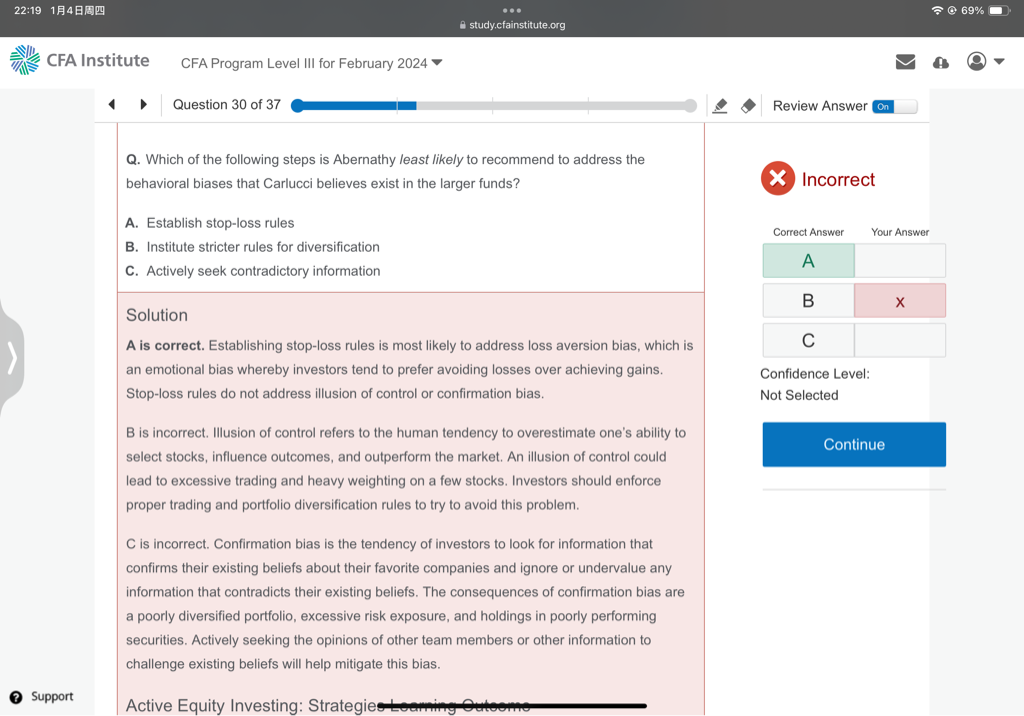Screen dimensions: 1024x716
Task: Click the study.cfainstitute.org address bar
Action: click(512, 25)
